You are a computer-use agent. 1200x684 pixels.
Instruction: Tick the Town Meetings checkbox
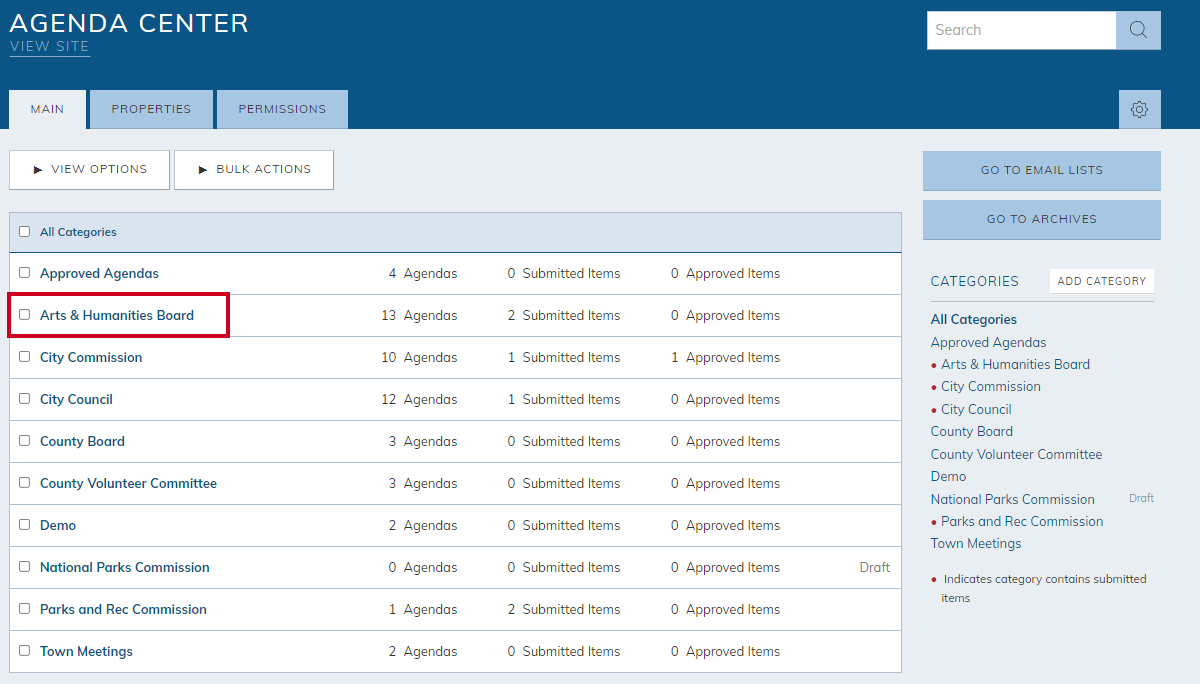point(25,651)
